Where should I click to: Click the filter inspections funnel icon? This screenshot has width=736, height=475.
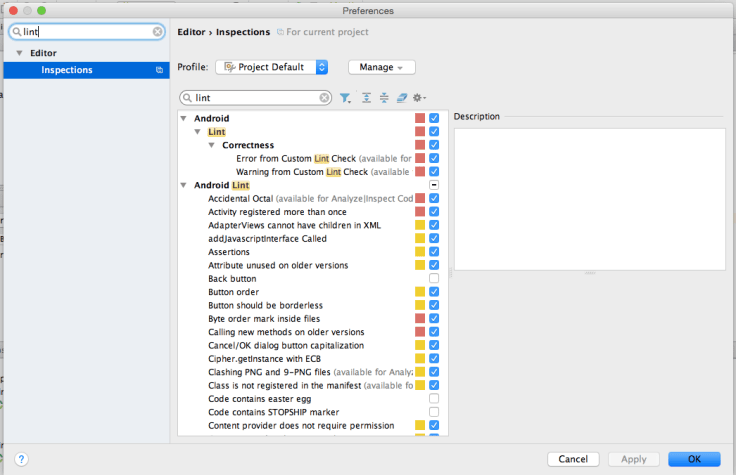[345, 98]
